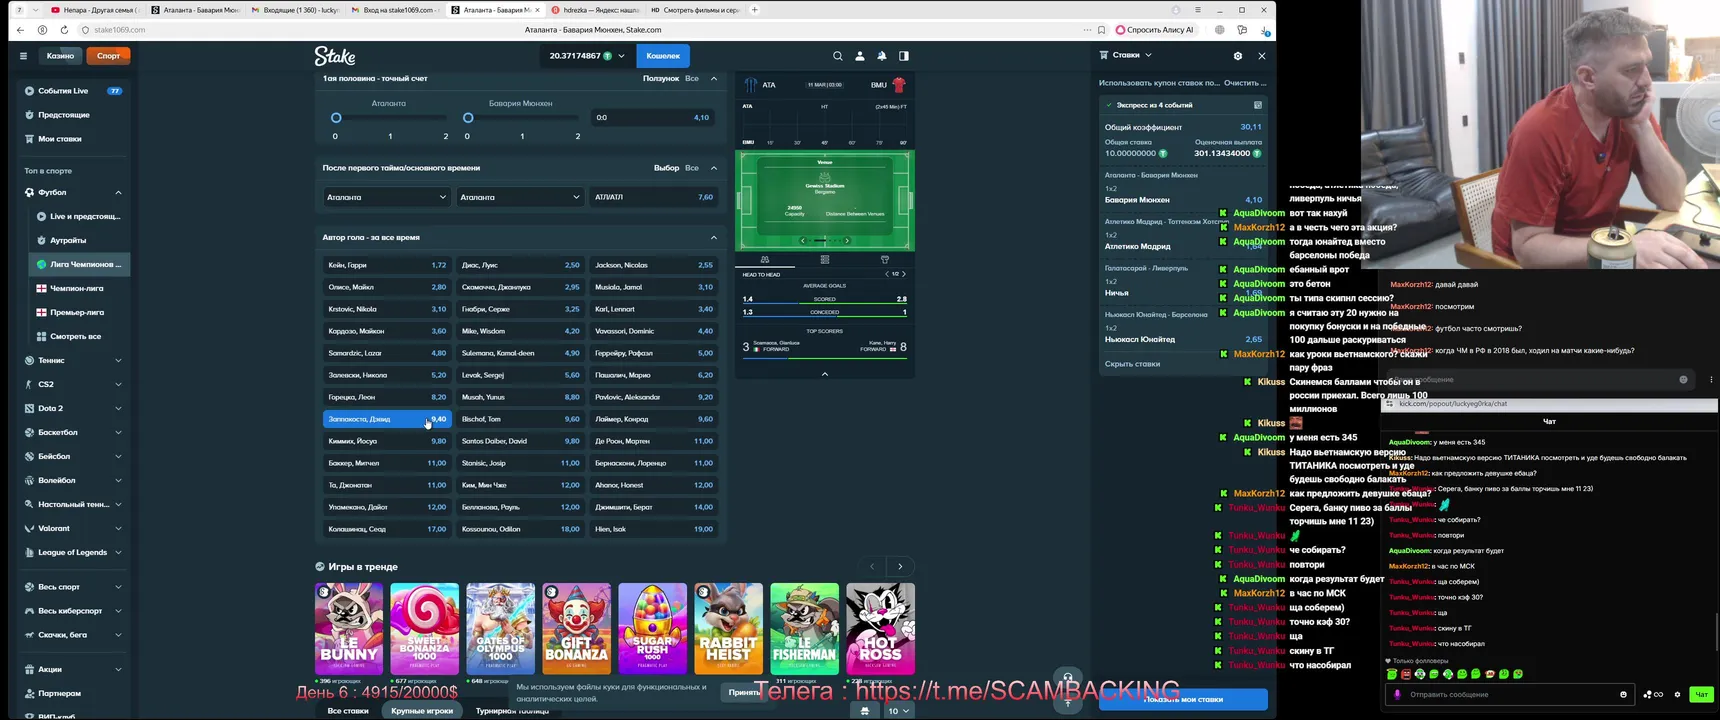The image size is (1720, 720).
Task: Show previous trending games with left arrow
Action: tap(872, 567)
